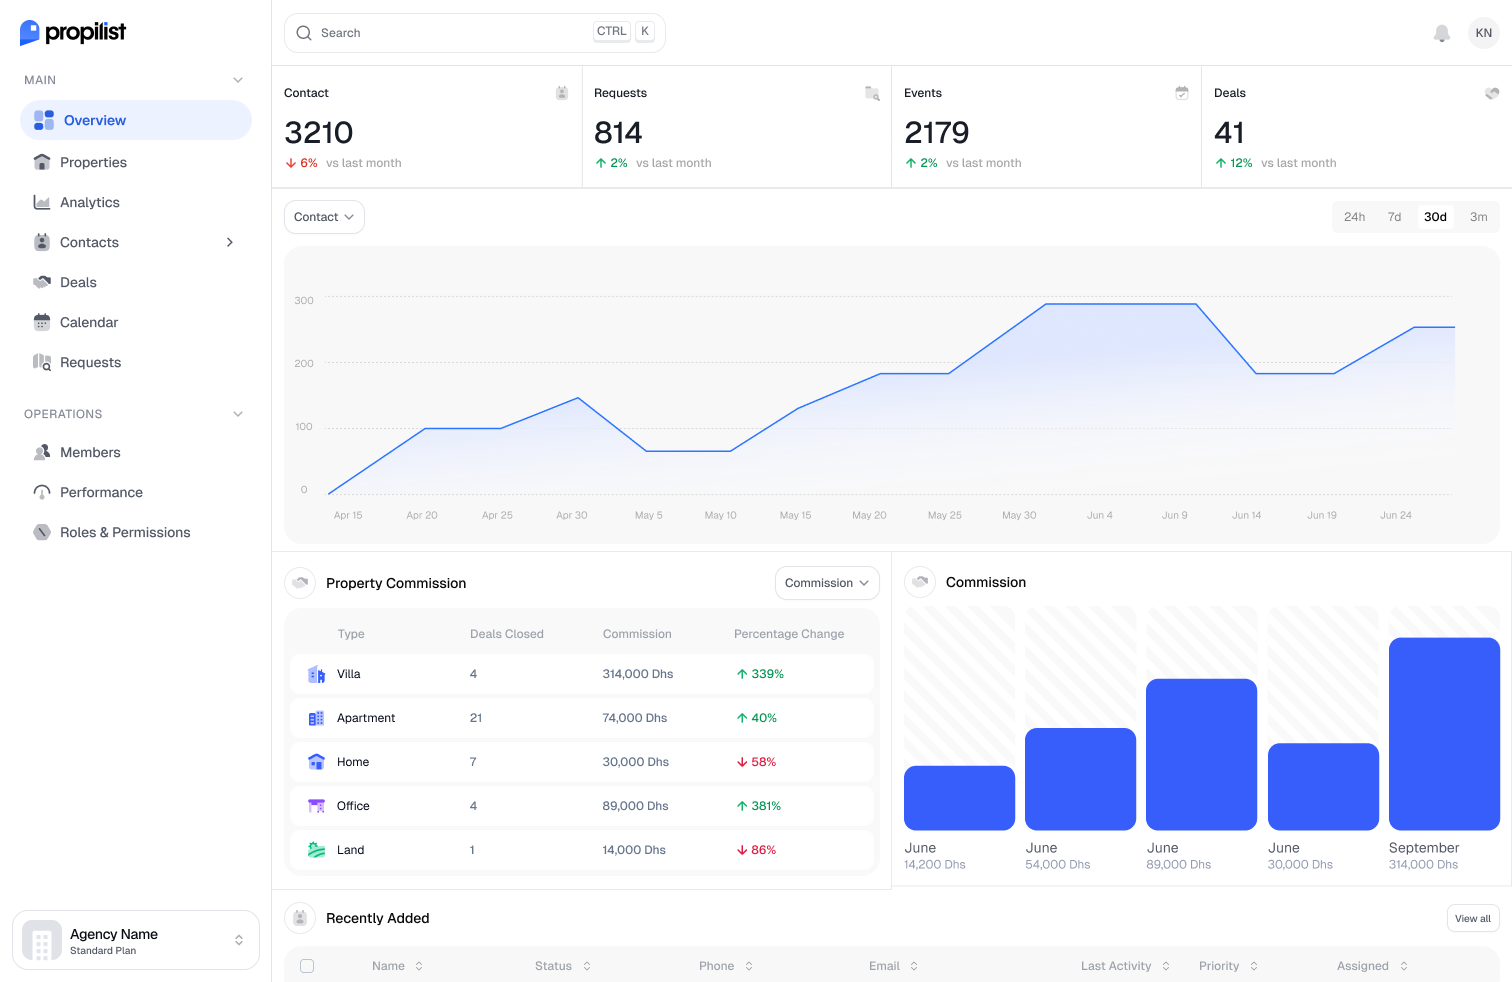
Task: Open the Calendar icon in sidebar
Action: tap(42, 322)
